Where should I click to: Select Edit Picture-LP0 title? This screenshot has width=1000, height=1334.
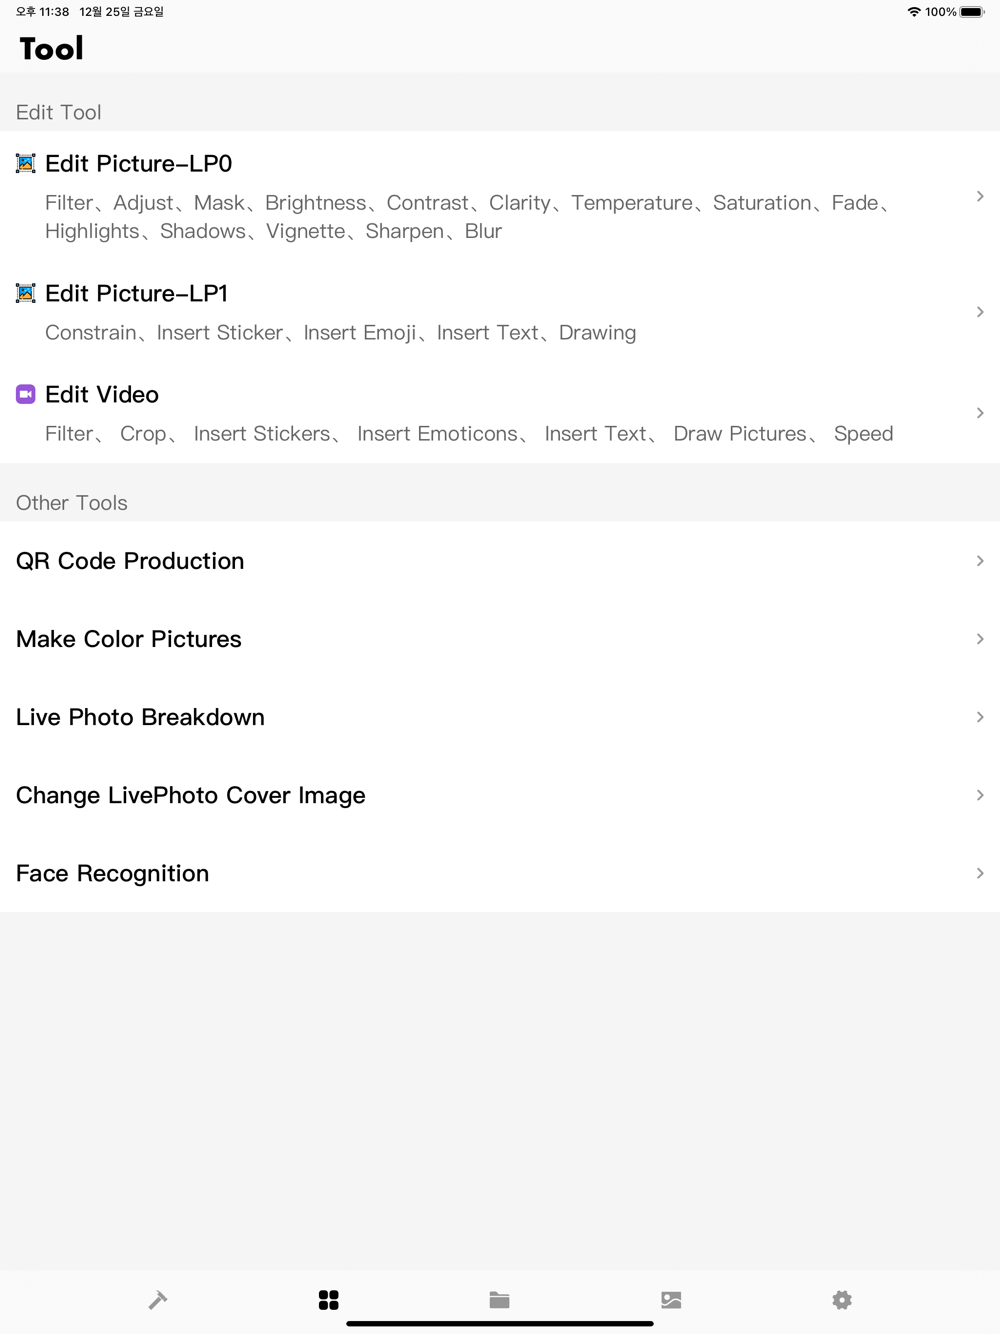[138, 163]
